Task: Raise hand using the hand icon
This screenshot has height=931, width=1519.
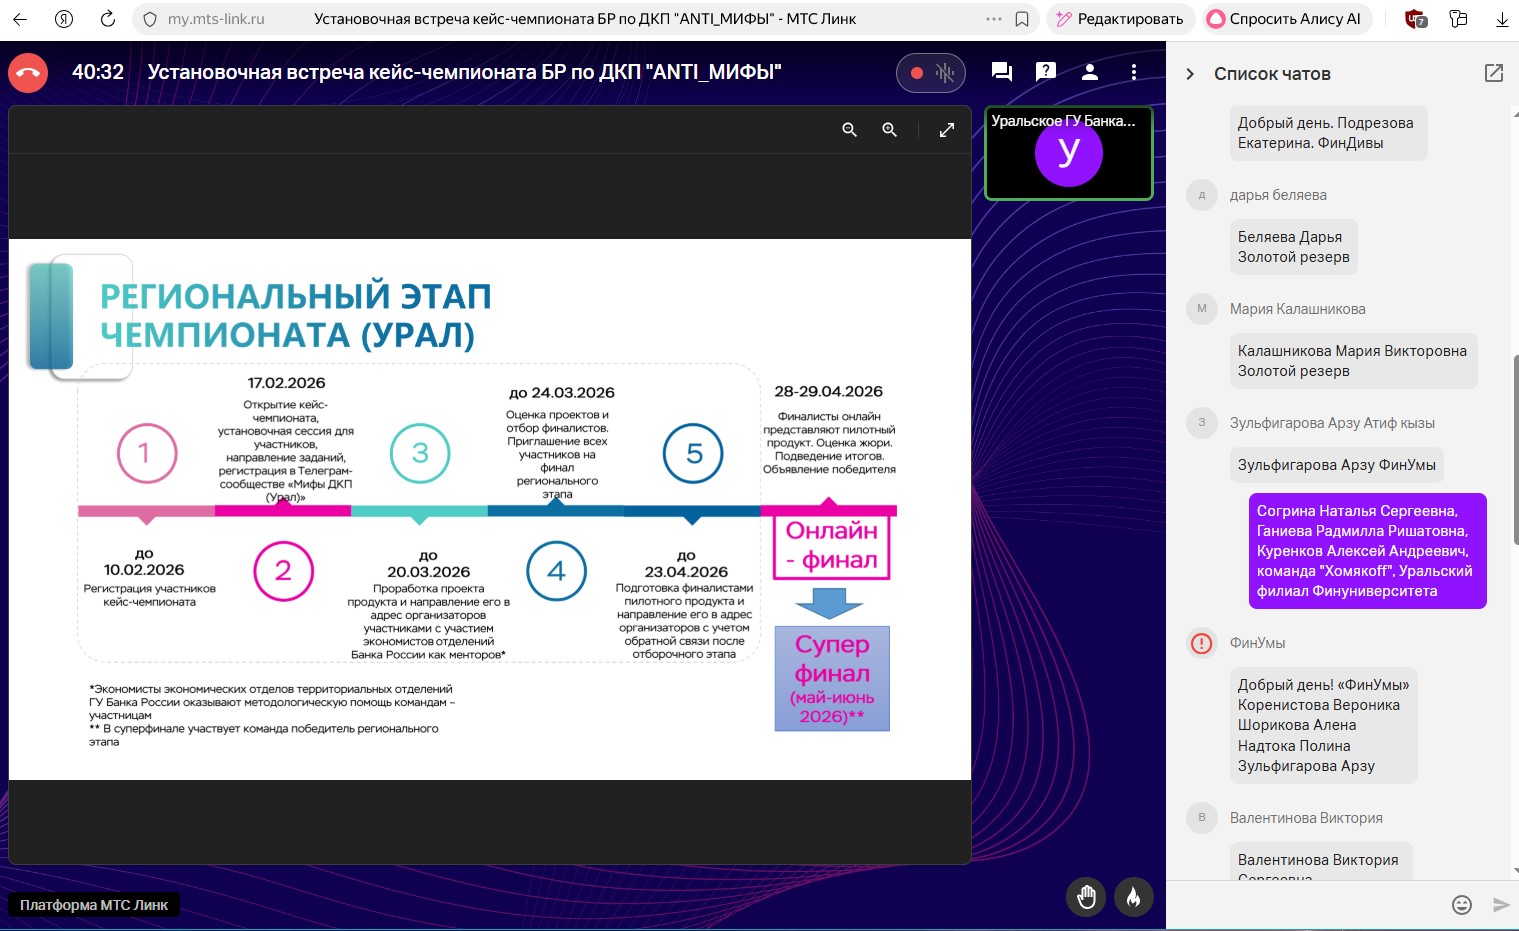Action: click(x=1086, y=897)
